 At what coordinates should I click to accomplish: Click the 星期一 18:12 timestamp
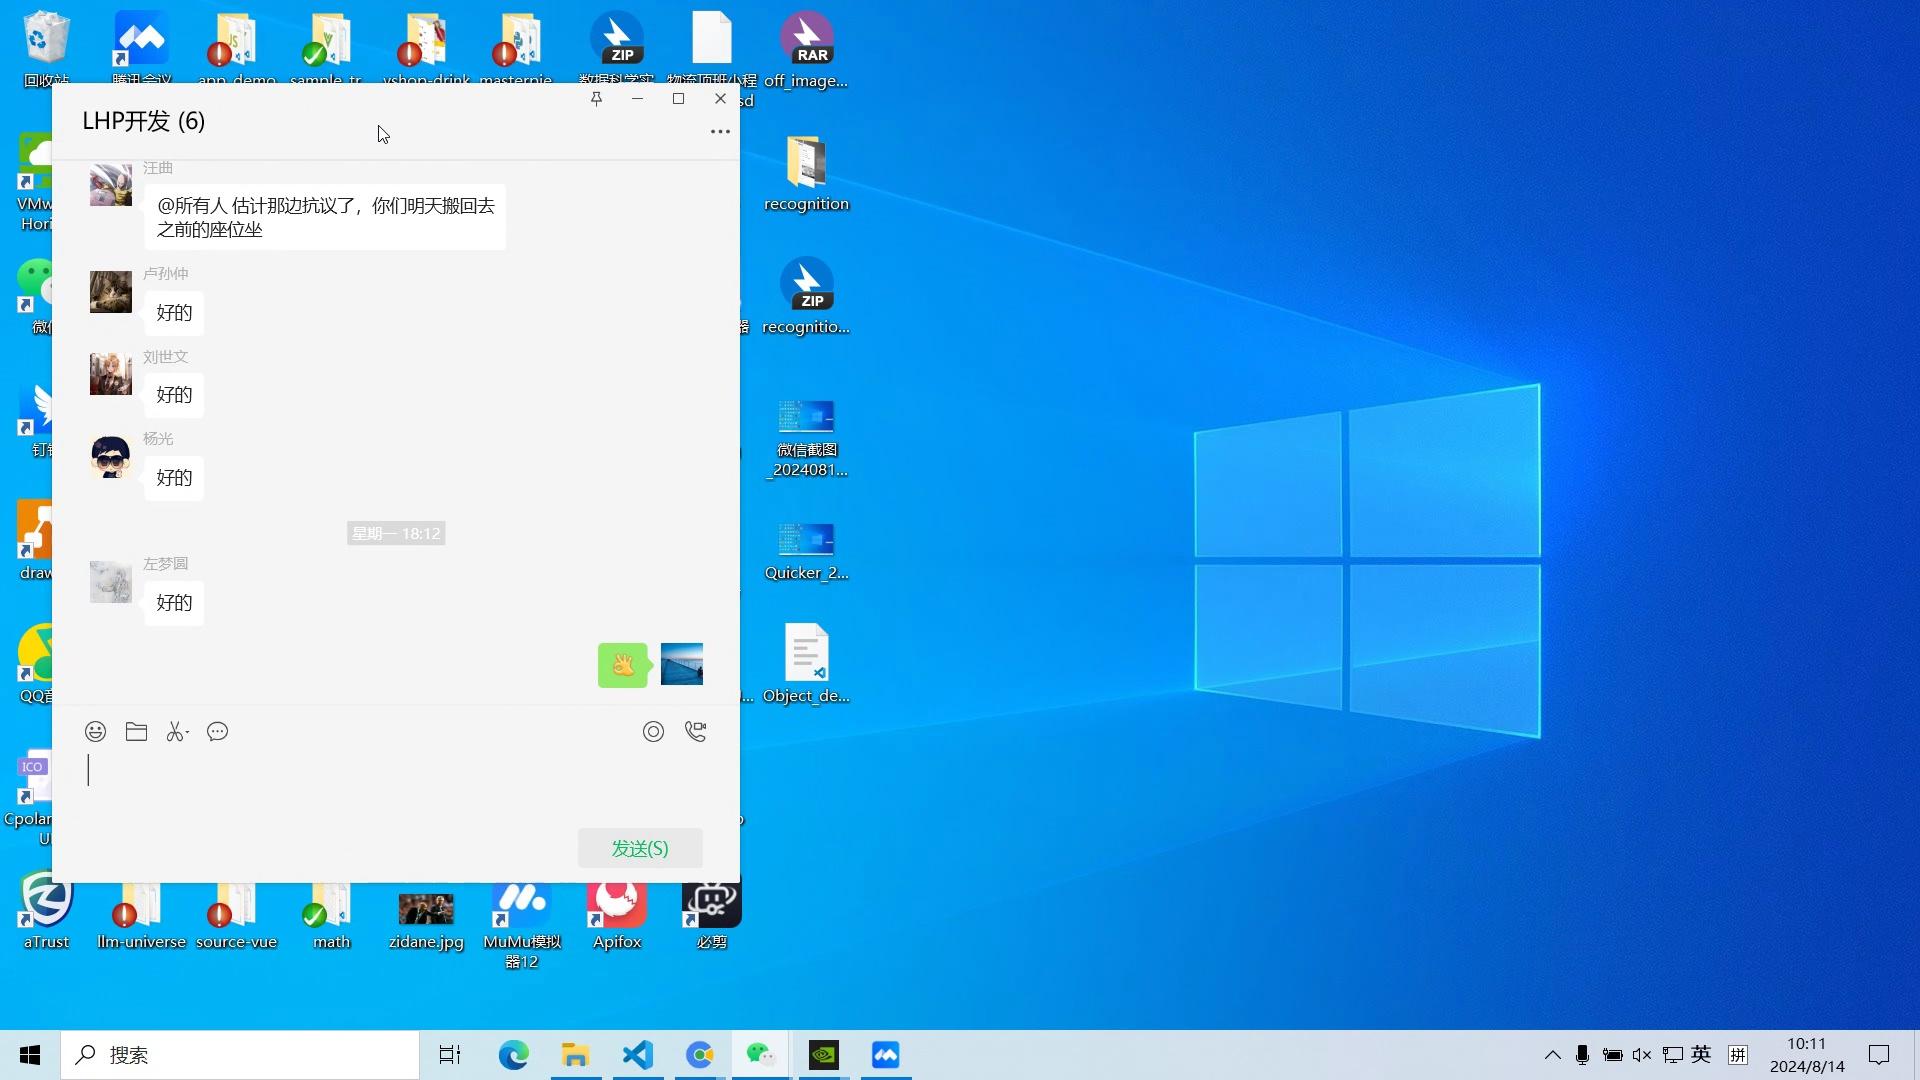396,533
